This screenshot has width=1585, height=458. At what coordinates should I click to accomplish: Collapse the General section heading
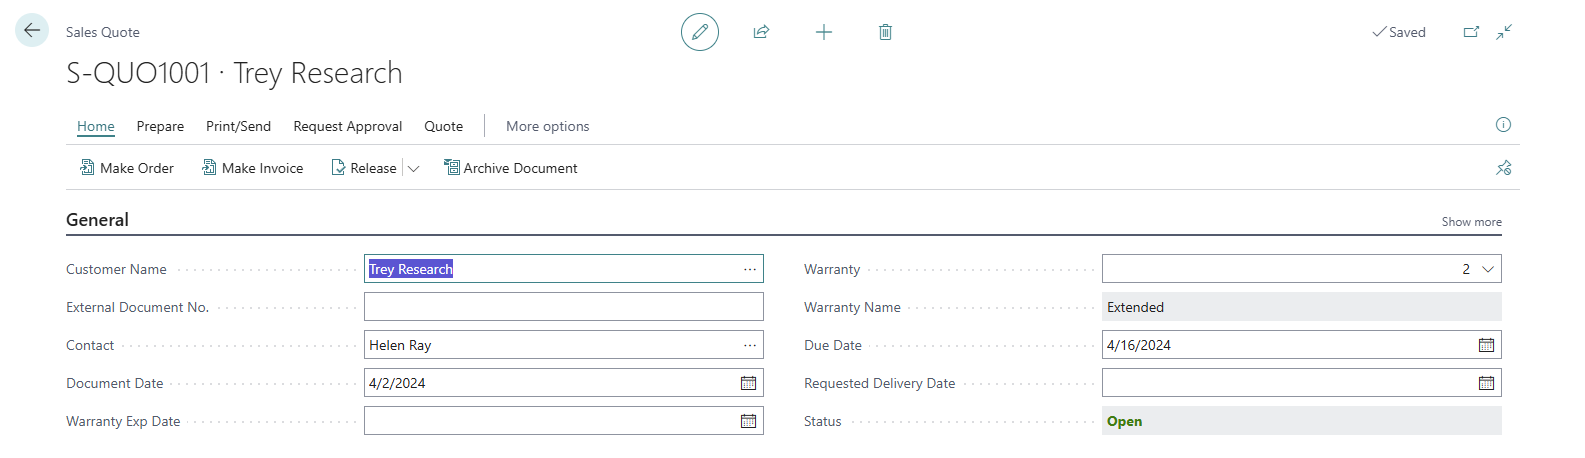coord(97,220)
